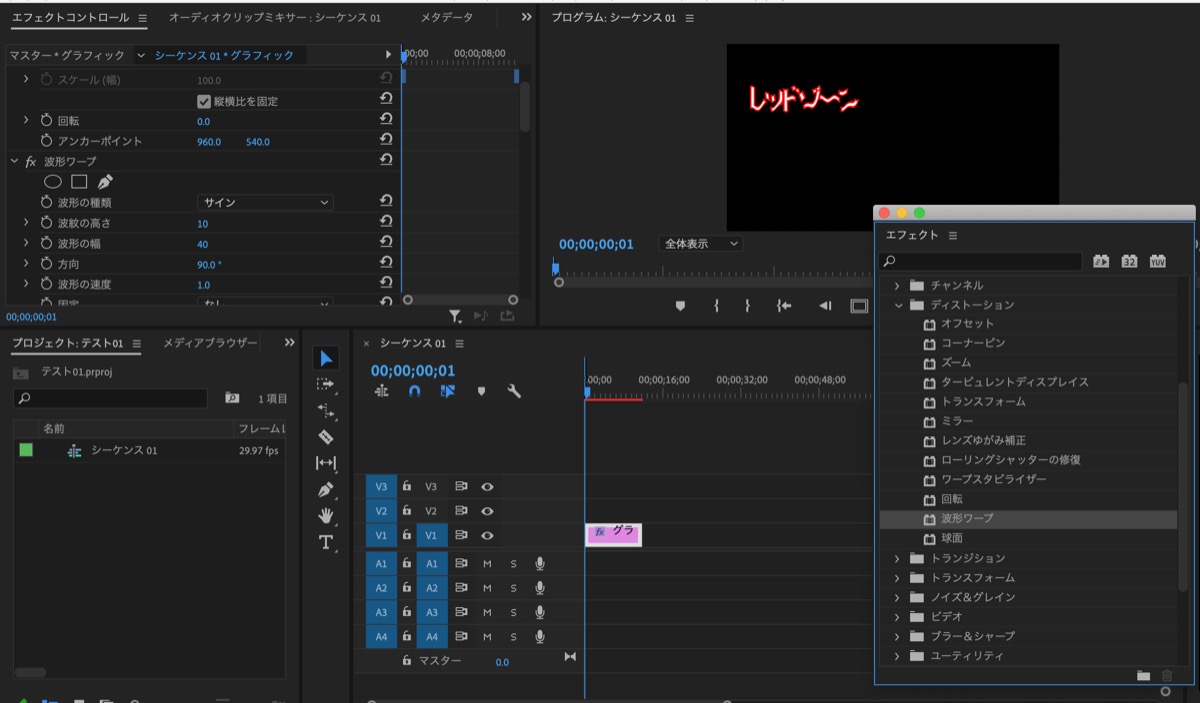Click the Go to In point button

point(785,306)
